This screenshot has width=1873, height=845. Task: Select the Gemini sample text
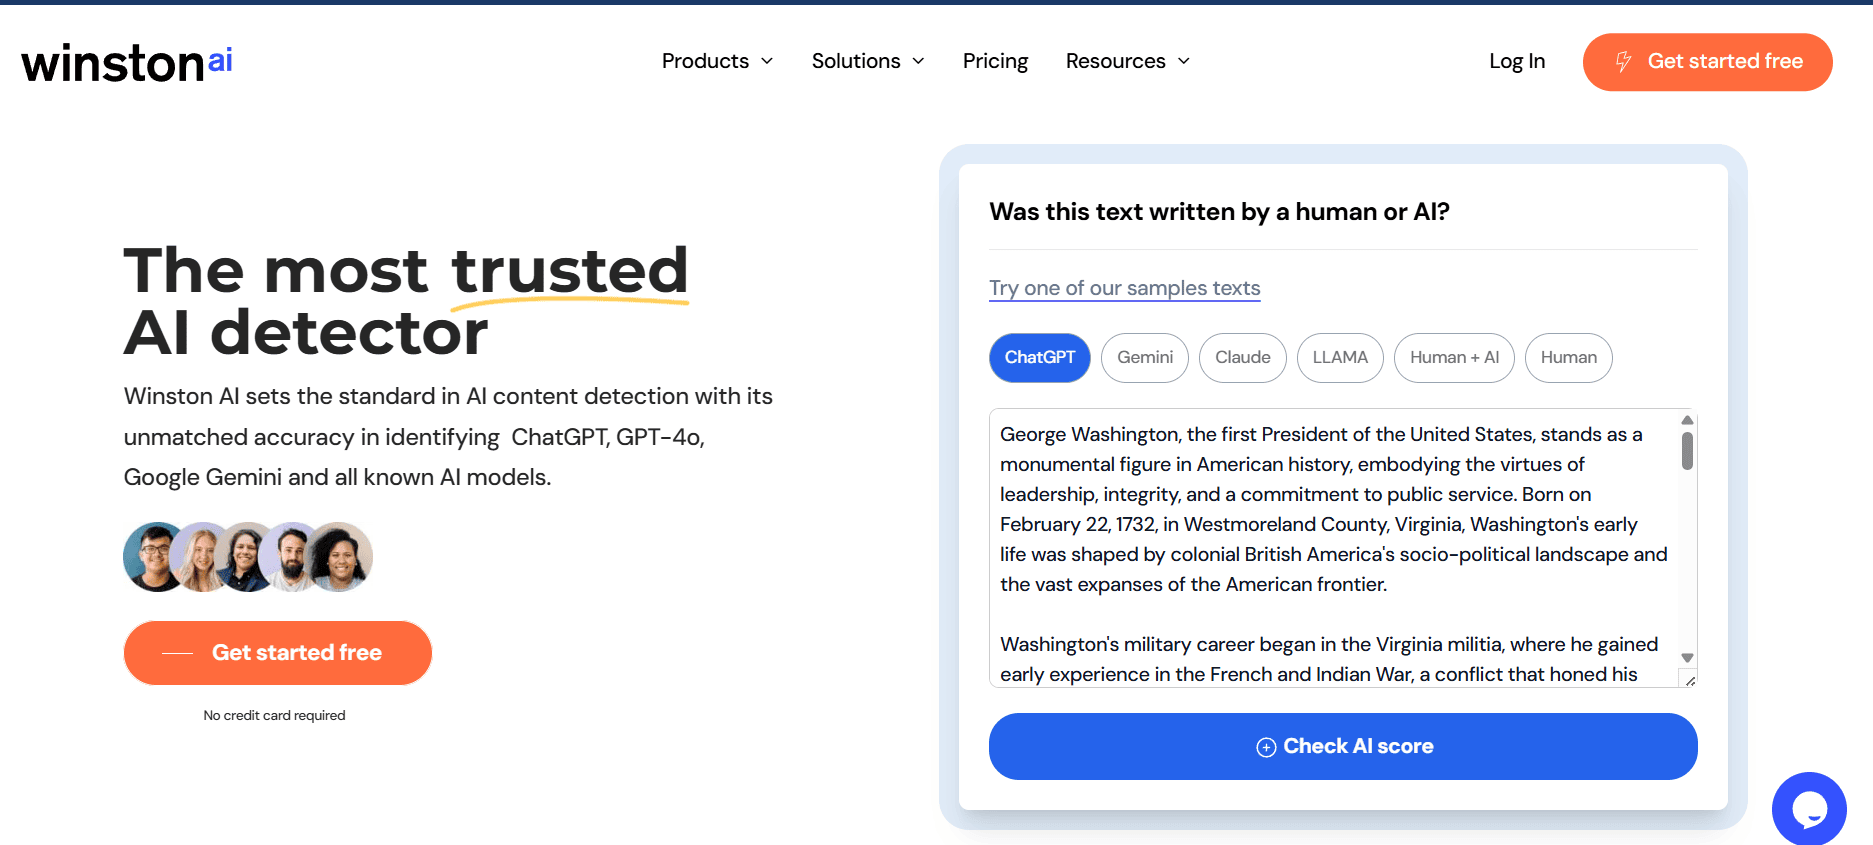pyautogui.click(x=1144, y=357)
